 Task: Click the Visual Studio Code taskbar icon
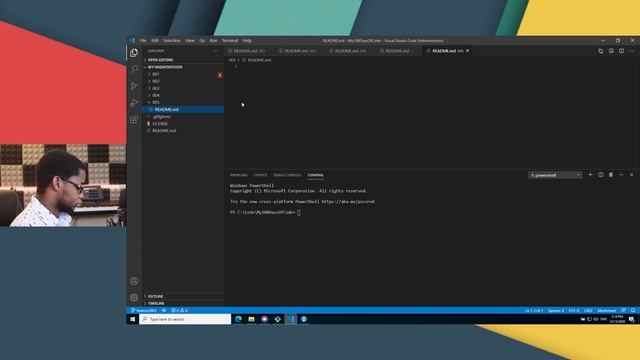291,319
